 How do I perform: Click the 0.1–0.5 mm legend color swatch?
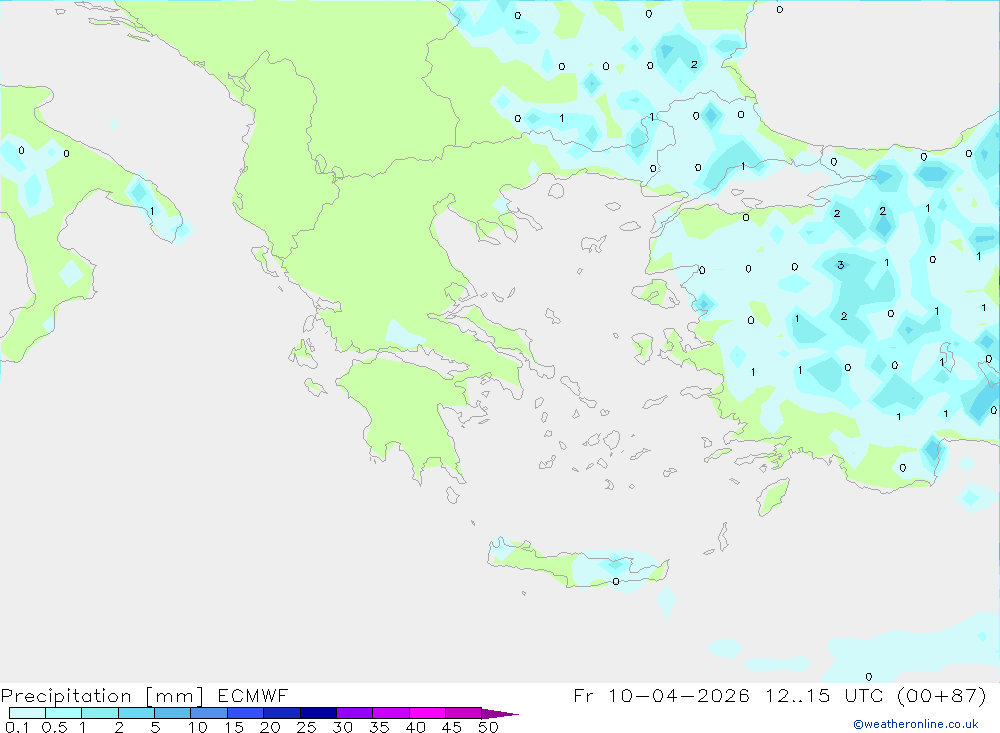(27, 713)
